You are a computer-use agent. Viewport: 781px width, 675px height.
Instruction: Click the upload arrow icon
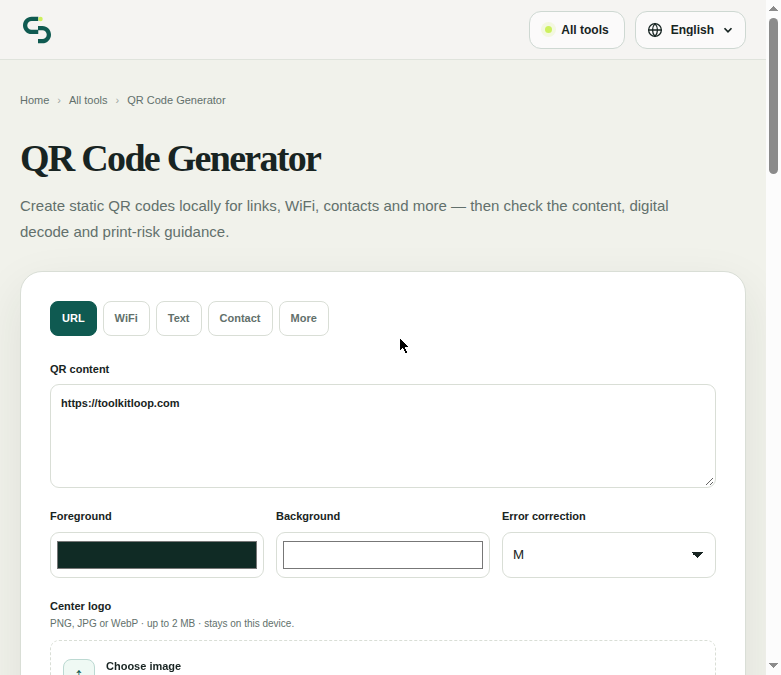[x=79, y=668]
